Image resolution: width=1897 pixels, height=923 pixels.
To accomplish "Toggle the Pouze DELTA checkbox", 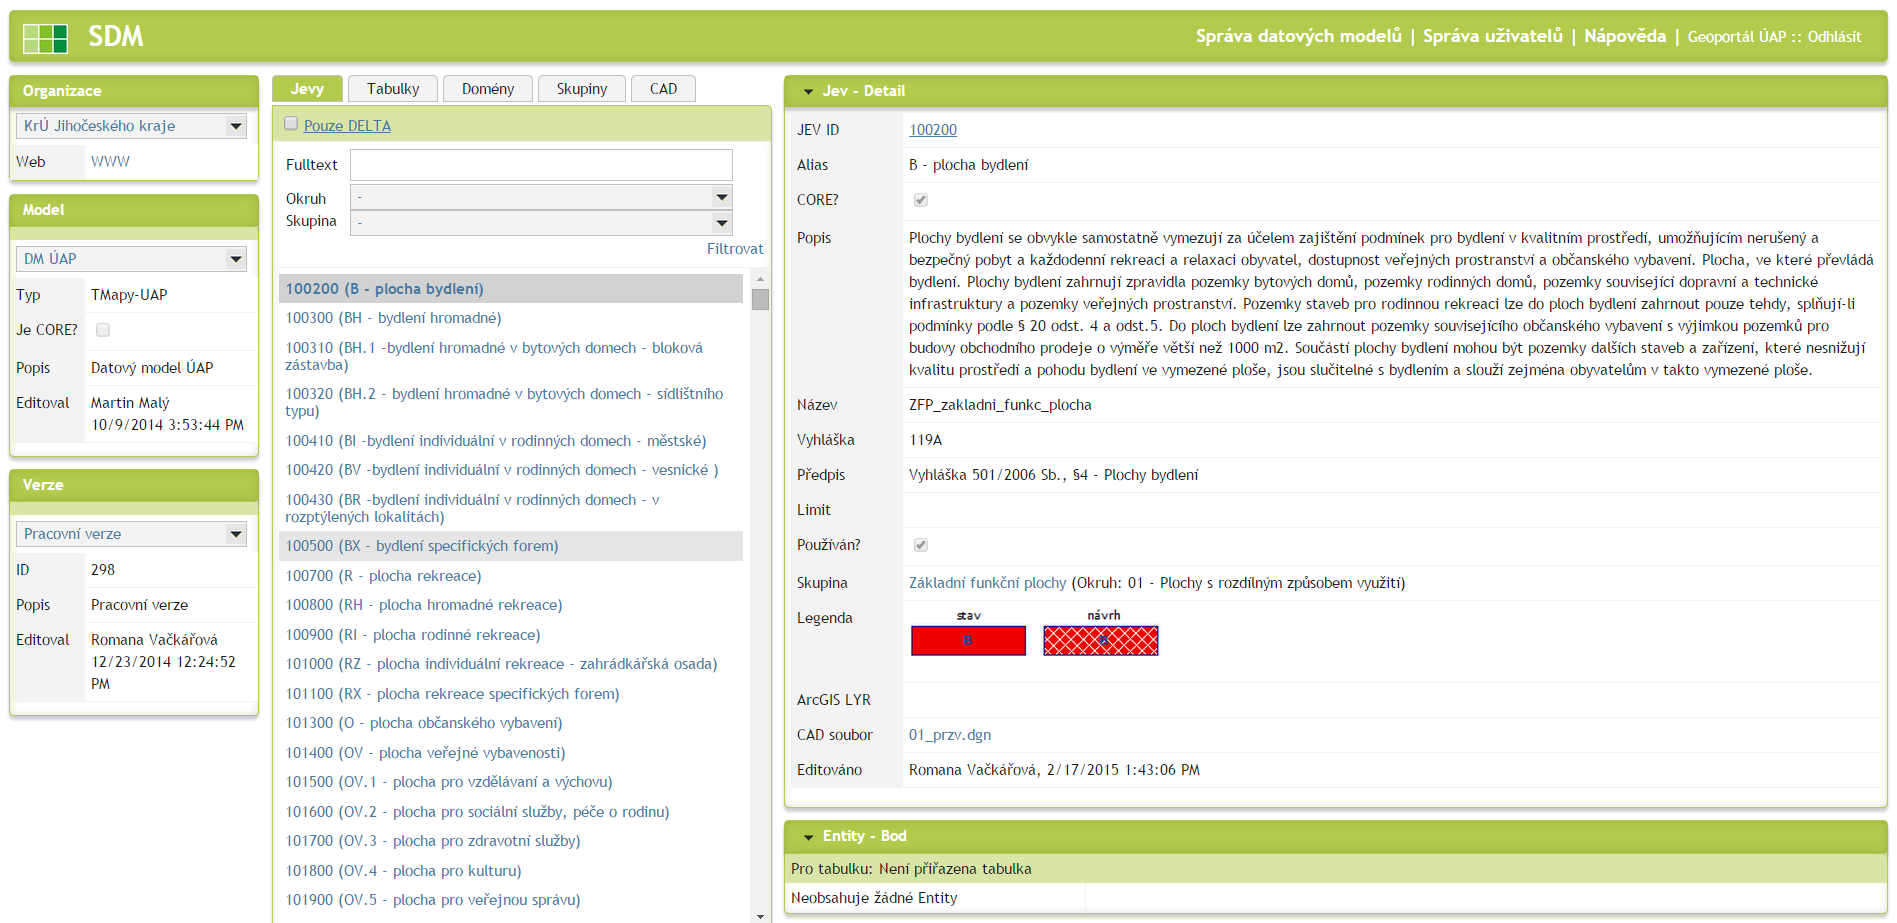I will [291, 124].
